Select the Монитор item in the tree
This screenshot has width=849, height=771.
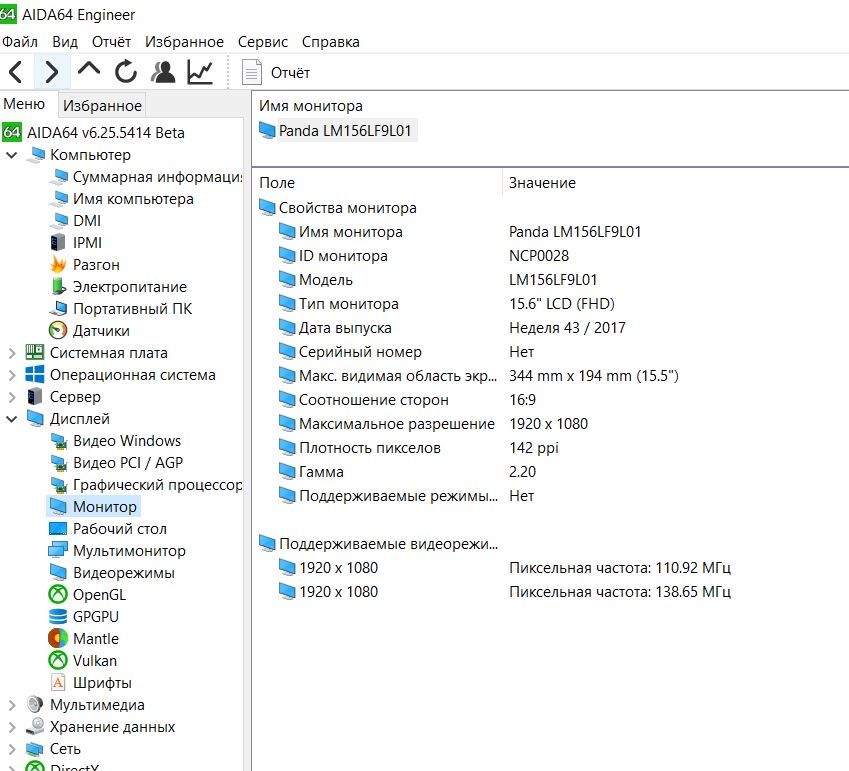point(94,507)
